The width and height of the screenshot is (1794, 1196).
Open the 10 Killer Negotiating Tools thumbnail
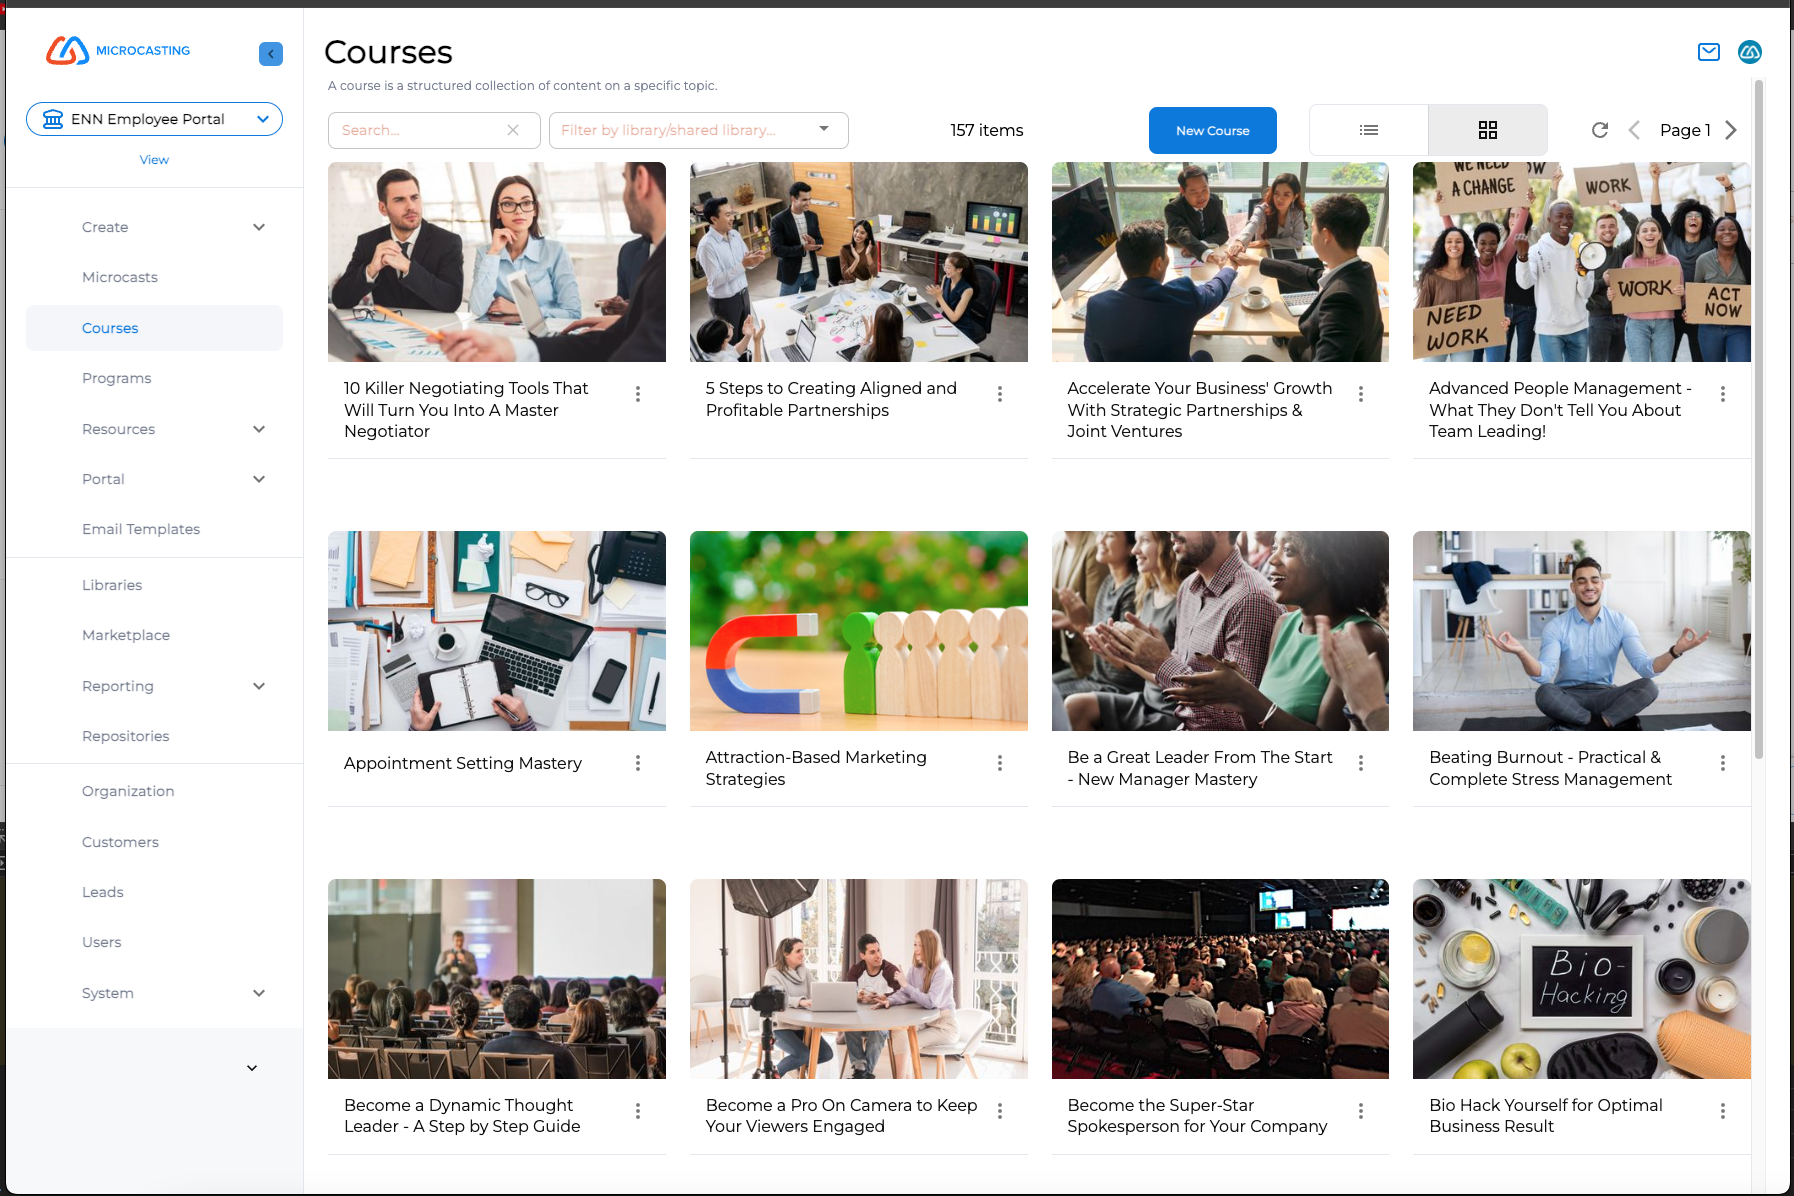tap(497, 262)
